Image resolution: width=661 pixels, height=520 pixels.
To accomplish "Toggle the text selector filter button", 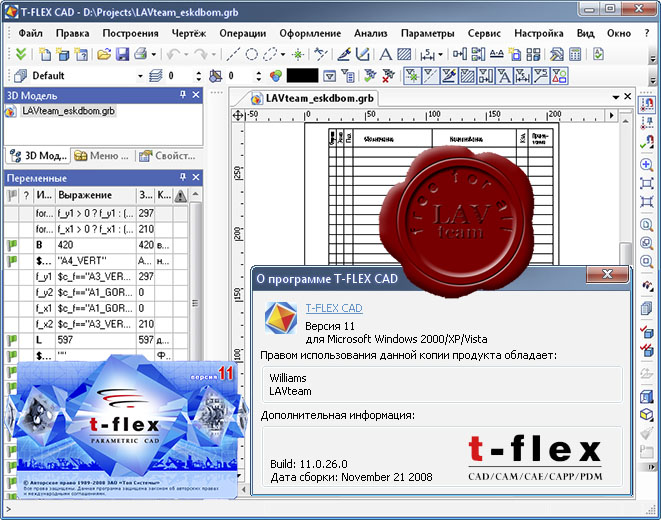I will [504, 76].
